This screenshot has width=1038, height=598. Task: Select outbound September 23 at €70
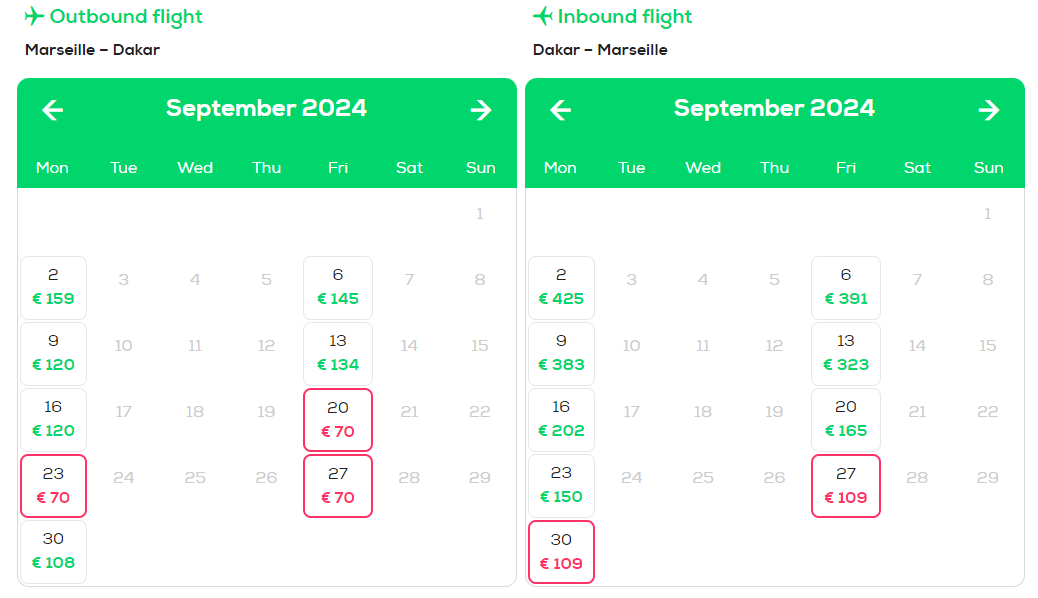pos(54,486)
